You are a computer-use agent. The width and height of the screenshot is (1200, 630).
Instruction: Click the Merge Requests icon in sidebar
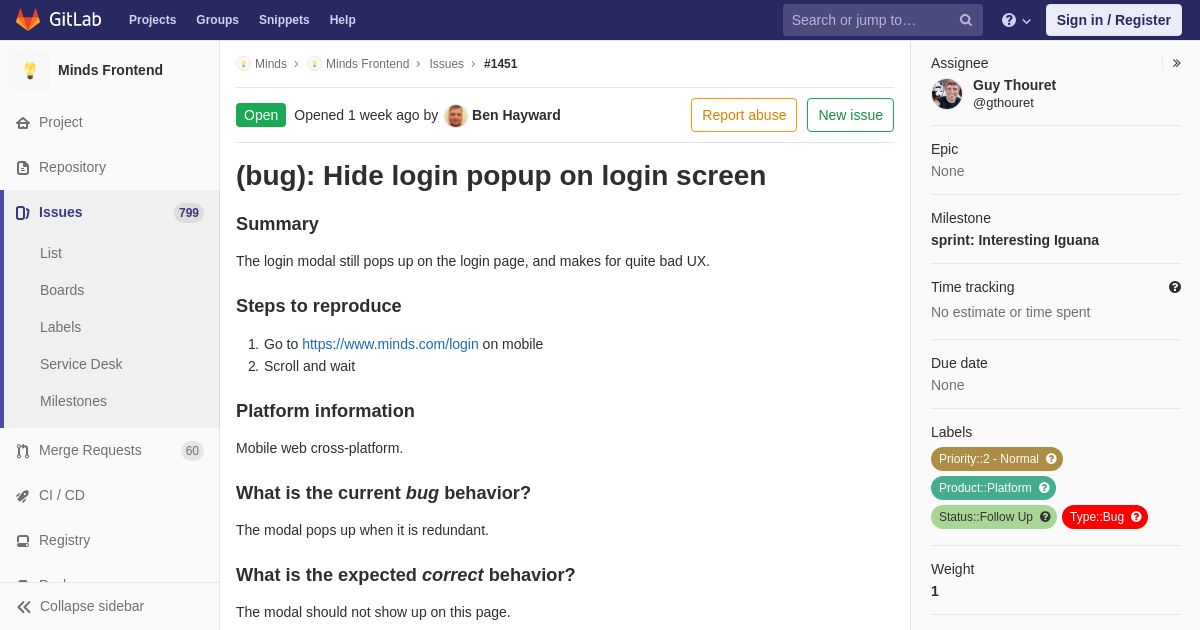(x=23, y=450)
